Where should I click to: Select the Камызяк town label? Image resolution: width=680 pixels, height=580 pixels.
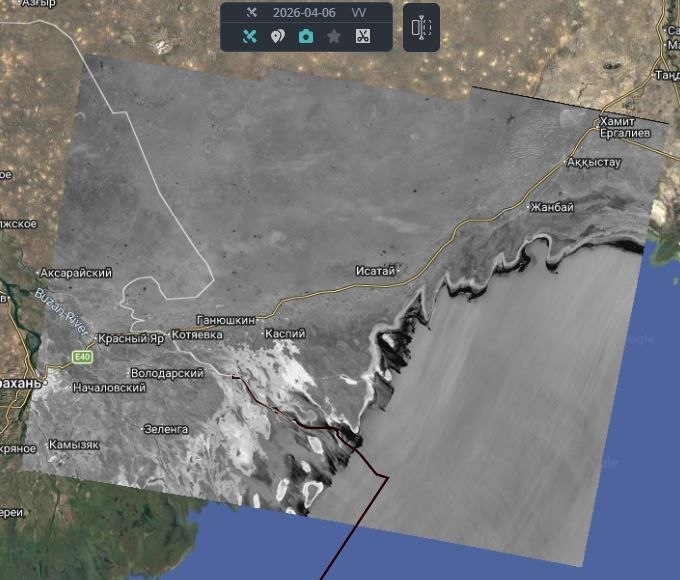[74, 444]
